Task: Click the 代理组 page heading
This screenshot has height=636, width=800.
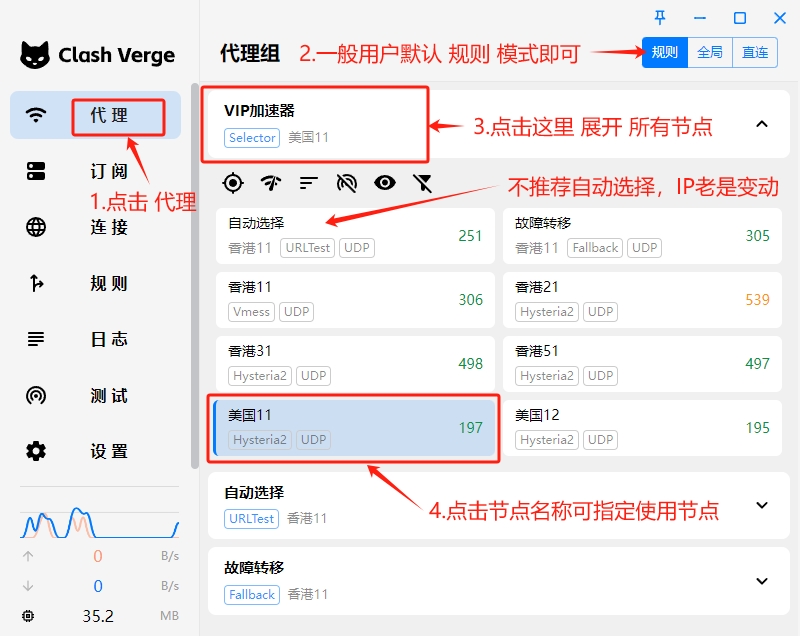Action: click(250, 54)
